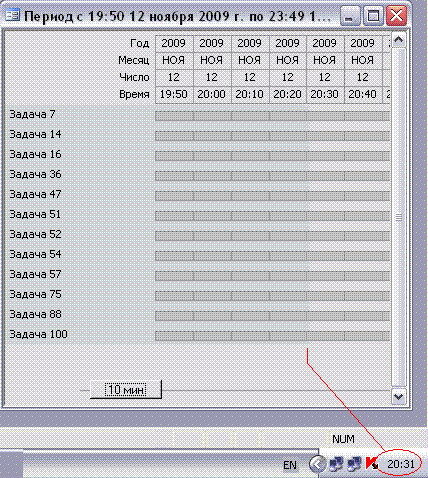Click the EN language indicator
Viewport: 428px width, 478px height.
pyautogui.click(x=290, y=465)
